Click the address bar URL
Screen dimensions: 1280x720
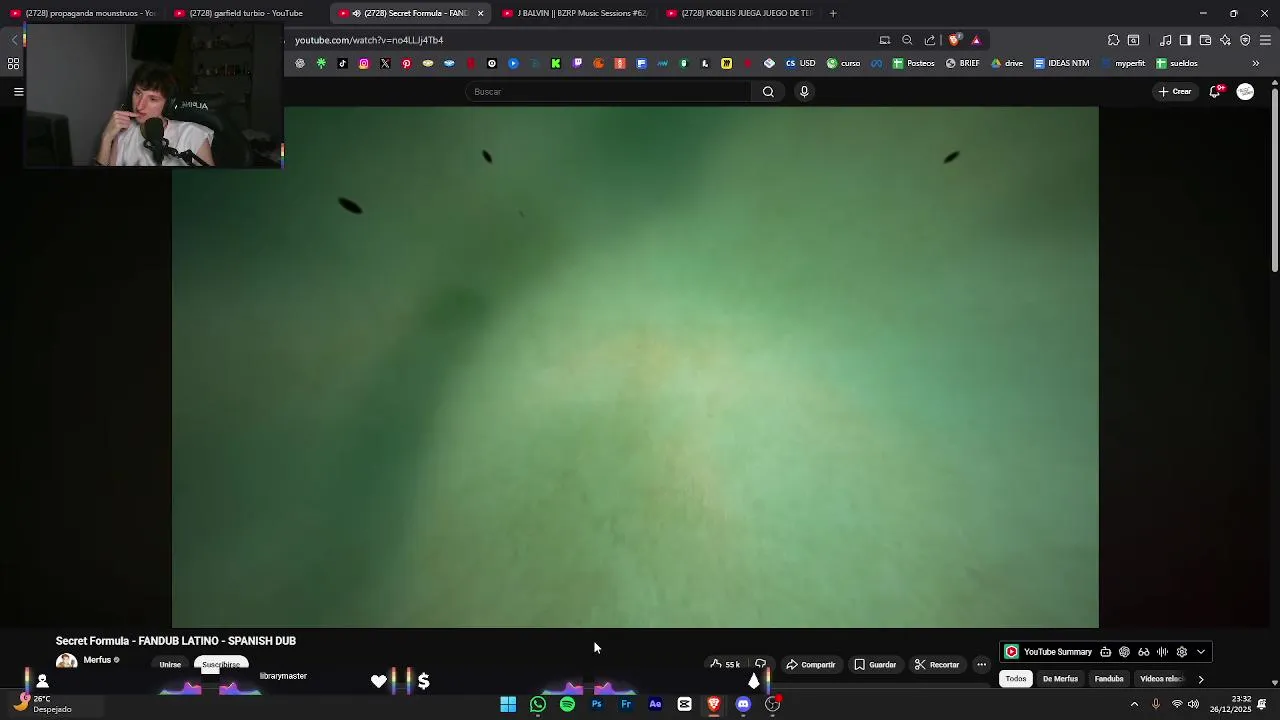click(369, 40)
